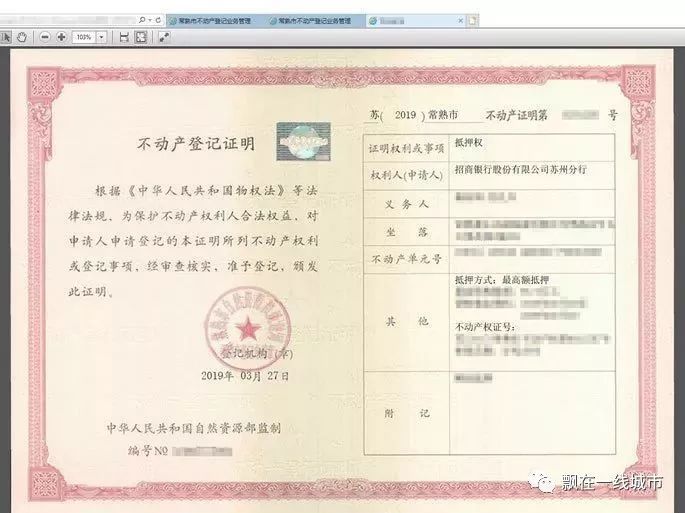Click the 103% zoom level field
The image size is (685, 513).
tap(84, 37)
